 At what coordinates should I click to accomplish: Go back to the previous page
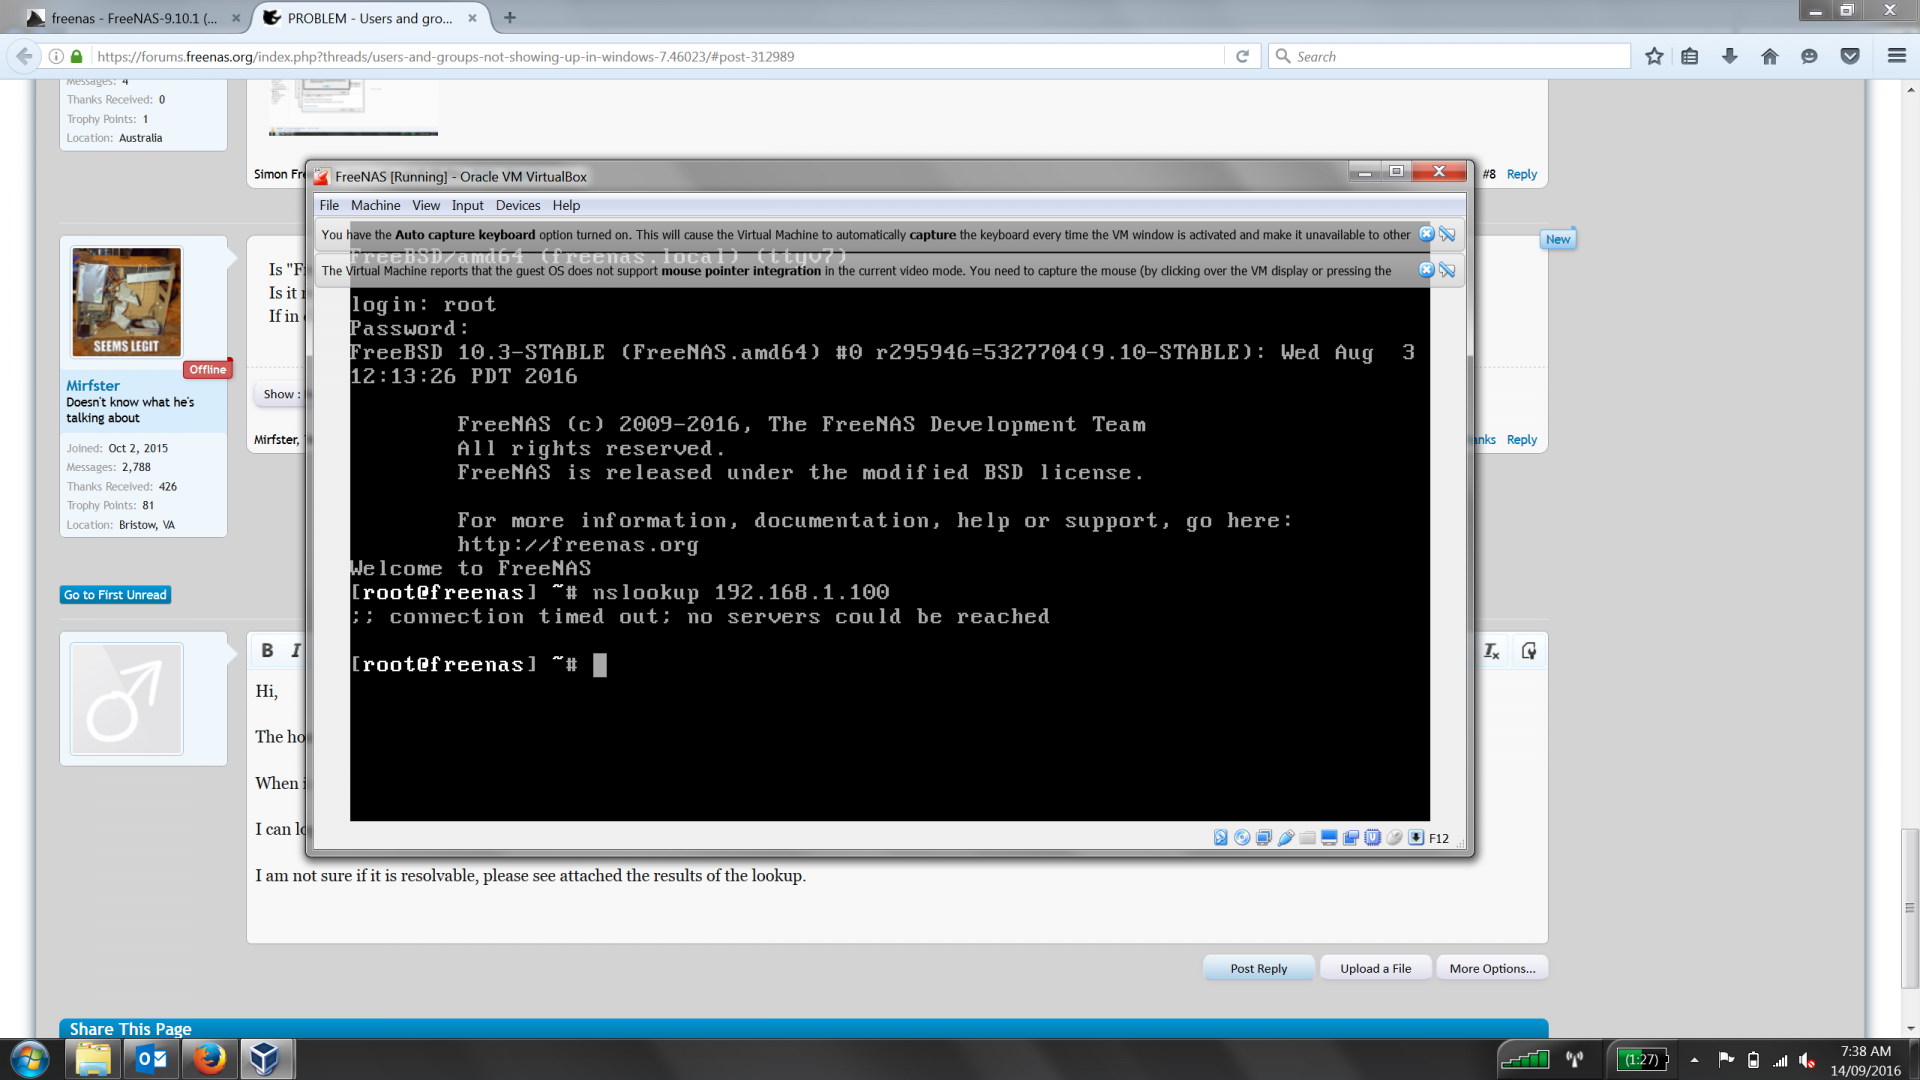pos(25,56)
